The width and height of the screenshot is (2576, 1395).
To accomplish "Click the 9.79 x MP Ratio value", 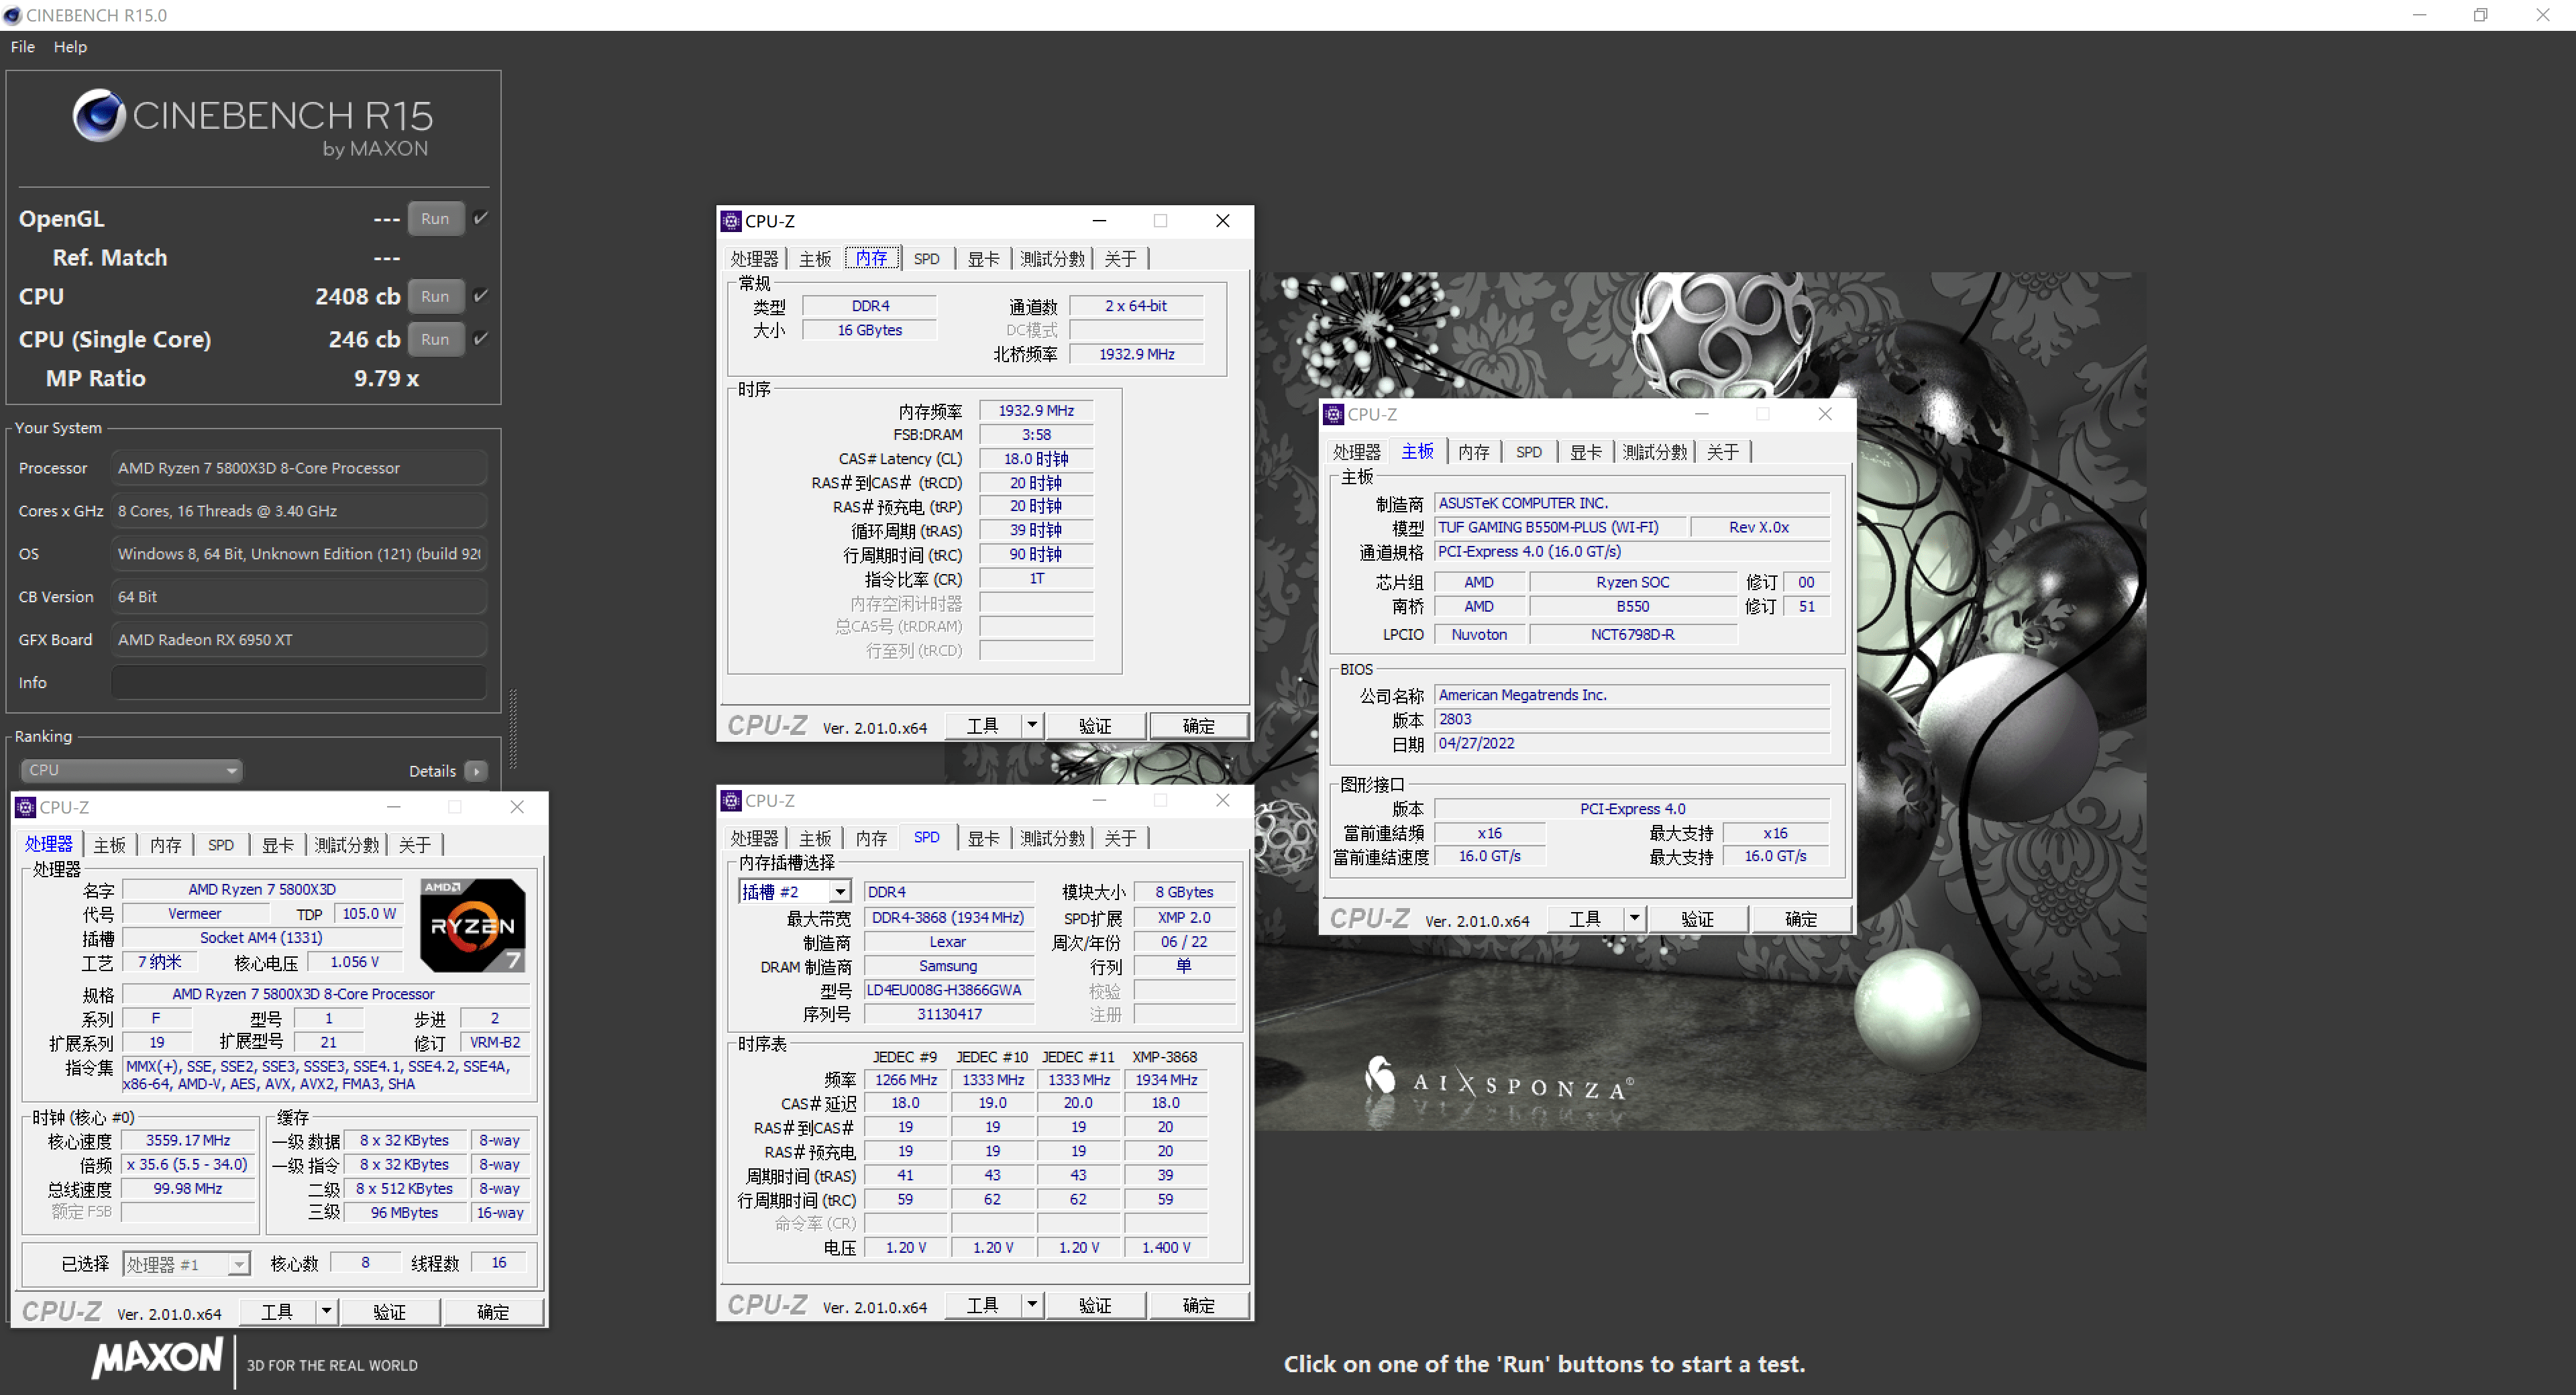I will (x=386, y=378).
